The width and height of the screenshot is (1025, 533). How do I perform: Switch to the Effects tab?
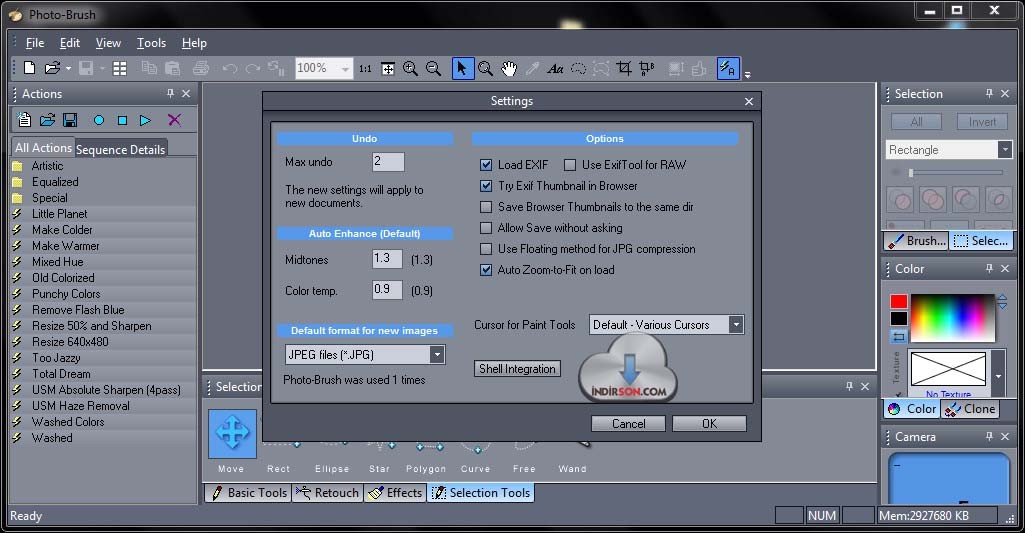(395, 493)
